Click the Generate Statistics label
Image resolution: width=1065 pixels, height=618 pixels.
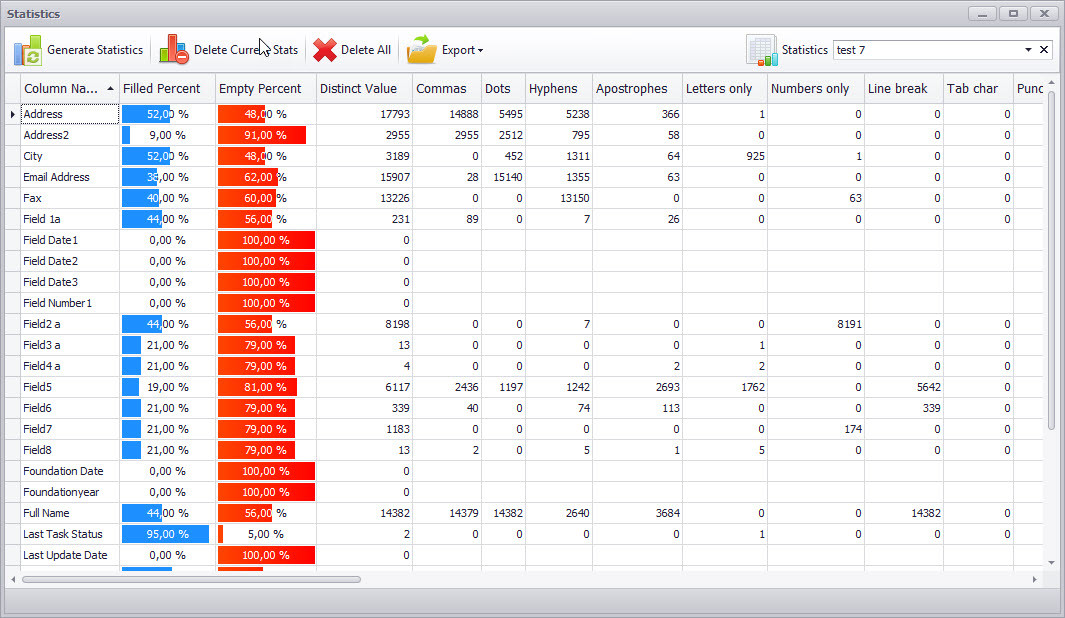click(x=95, y=50)
